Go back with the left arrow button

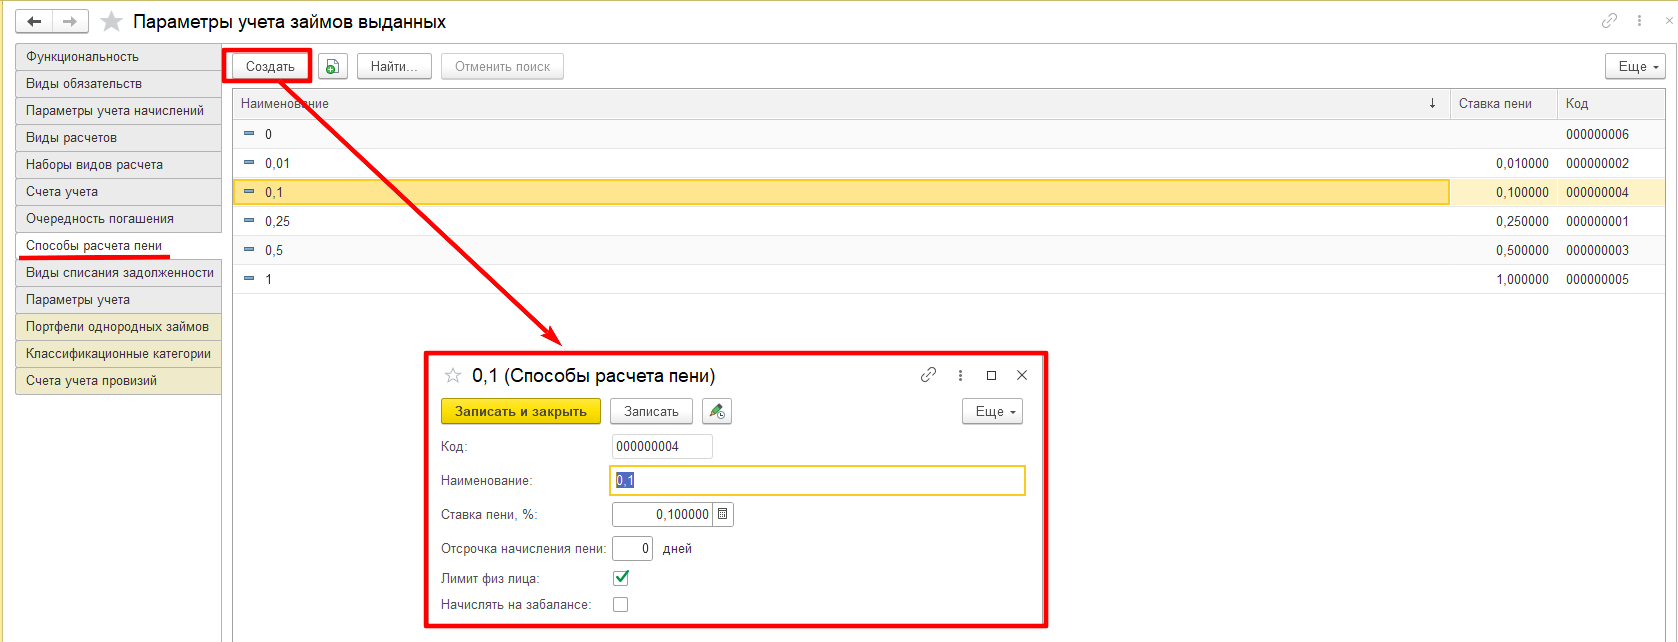(x=34, y=21)
